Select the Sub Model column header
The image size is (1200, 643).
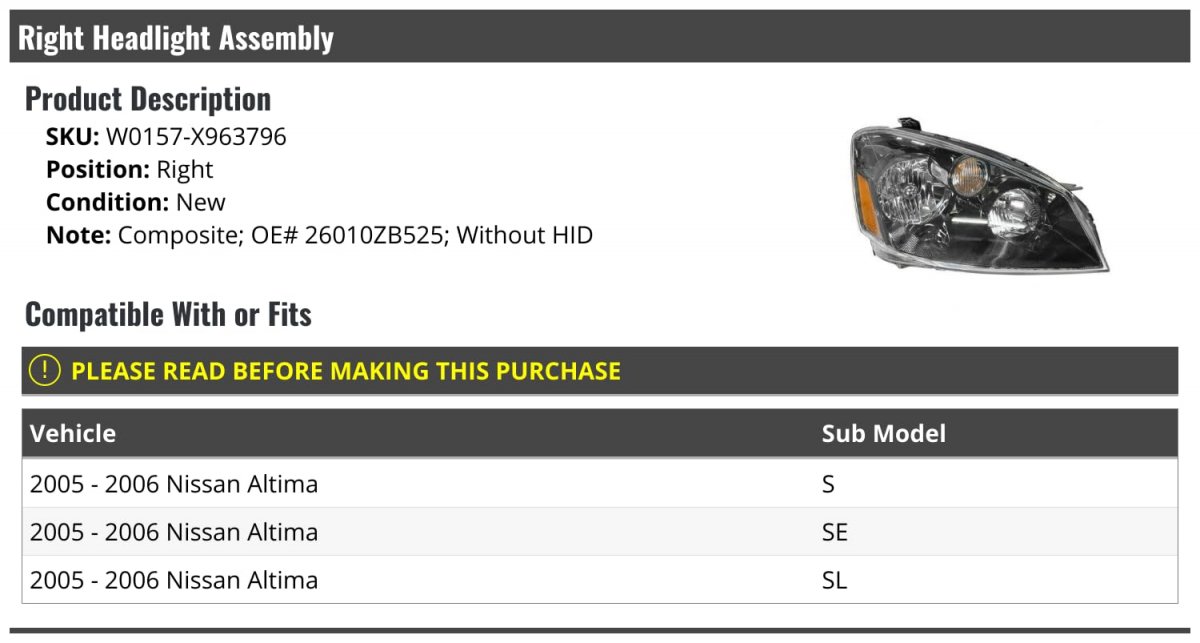(884, 433)
